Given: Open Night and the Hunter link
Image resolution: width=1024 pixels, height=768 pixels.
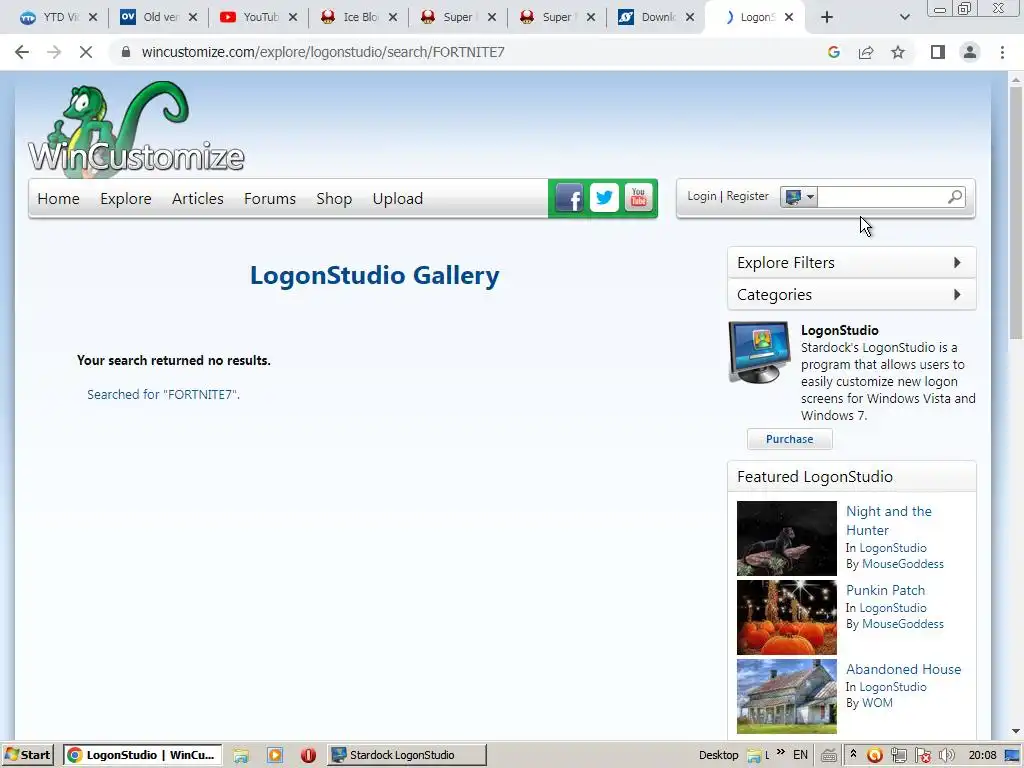Looking at the screenshot, I should click(889, 520).
